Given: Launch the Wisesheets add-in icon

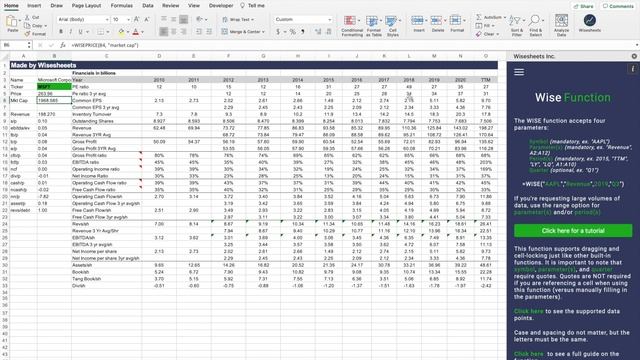Looking at the screenshot, I should 589,20.
